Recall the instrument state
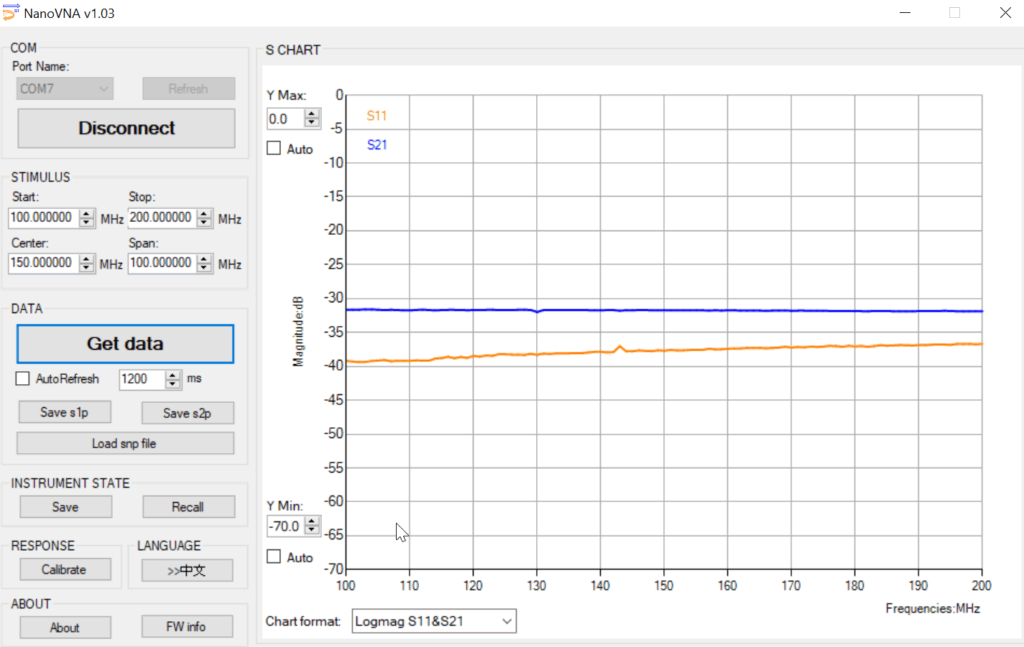1024x647 pixels. pyautogui.click(x=187, y=507)
